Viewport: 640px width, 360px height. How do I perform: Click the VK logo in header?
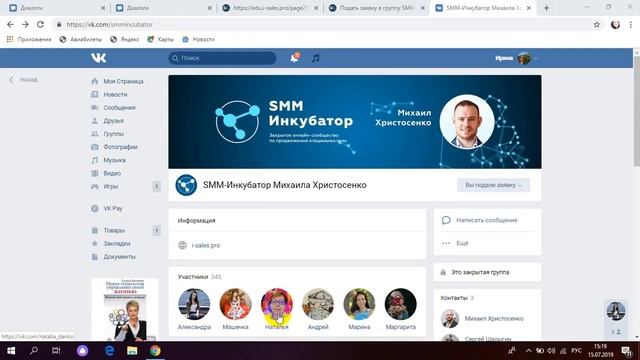98,58
